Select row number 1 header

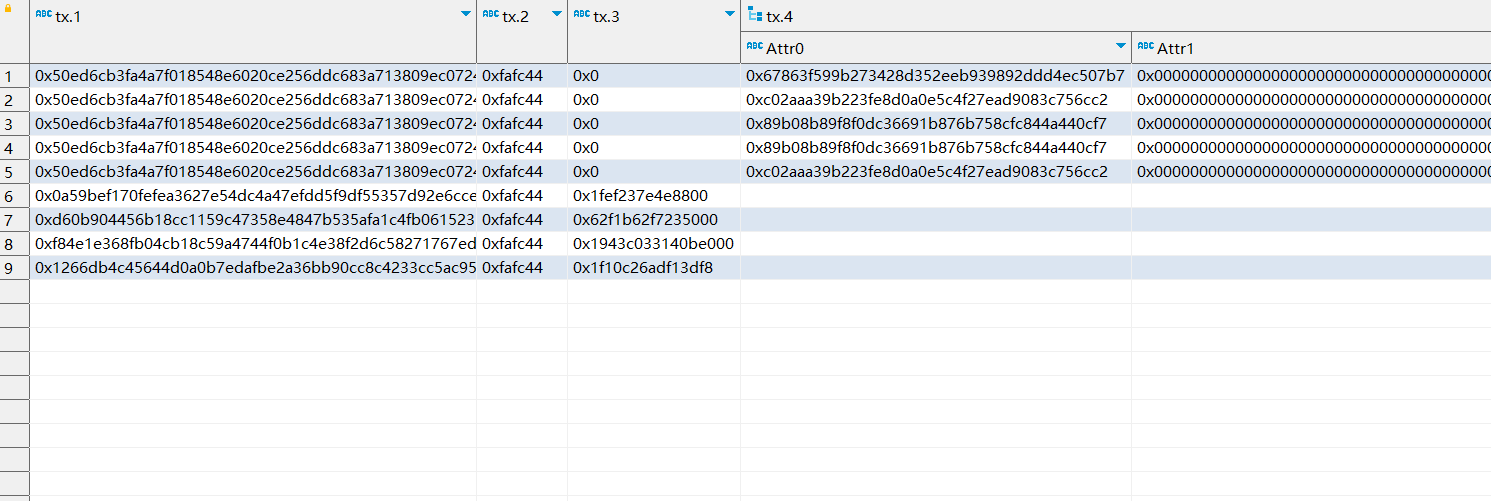(x=10, y=76)
